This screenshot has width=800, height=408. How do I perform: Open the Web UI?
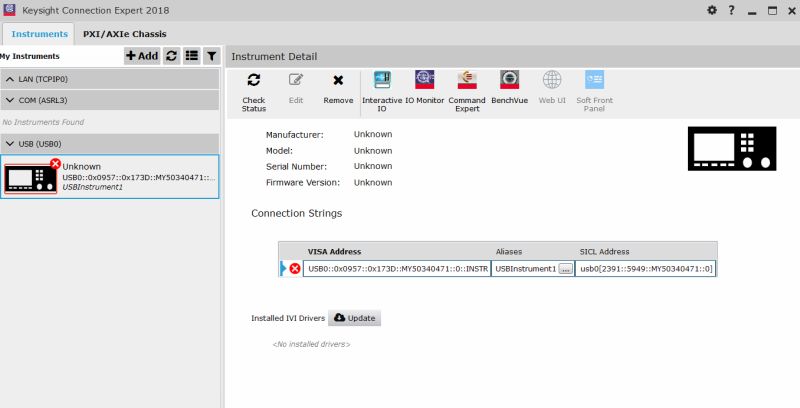pos(552,80)
